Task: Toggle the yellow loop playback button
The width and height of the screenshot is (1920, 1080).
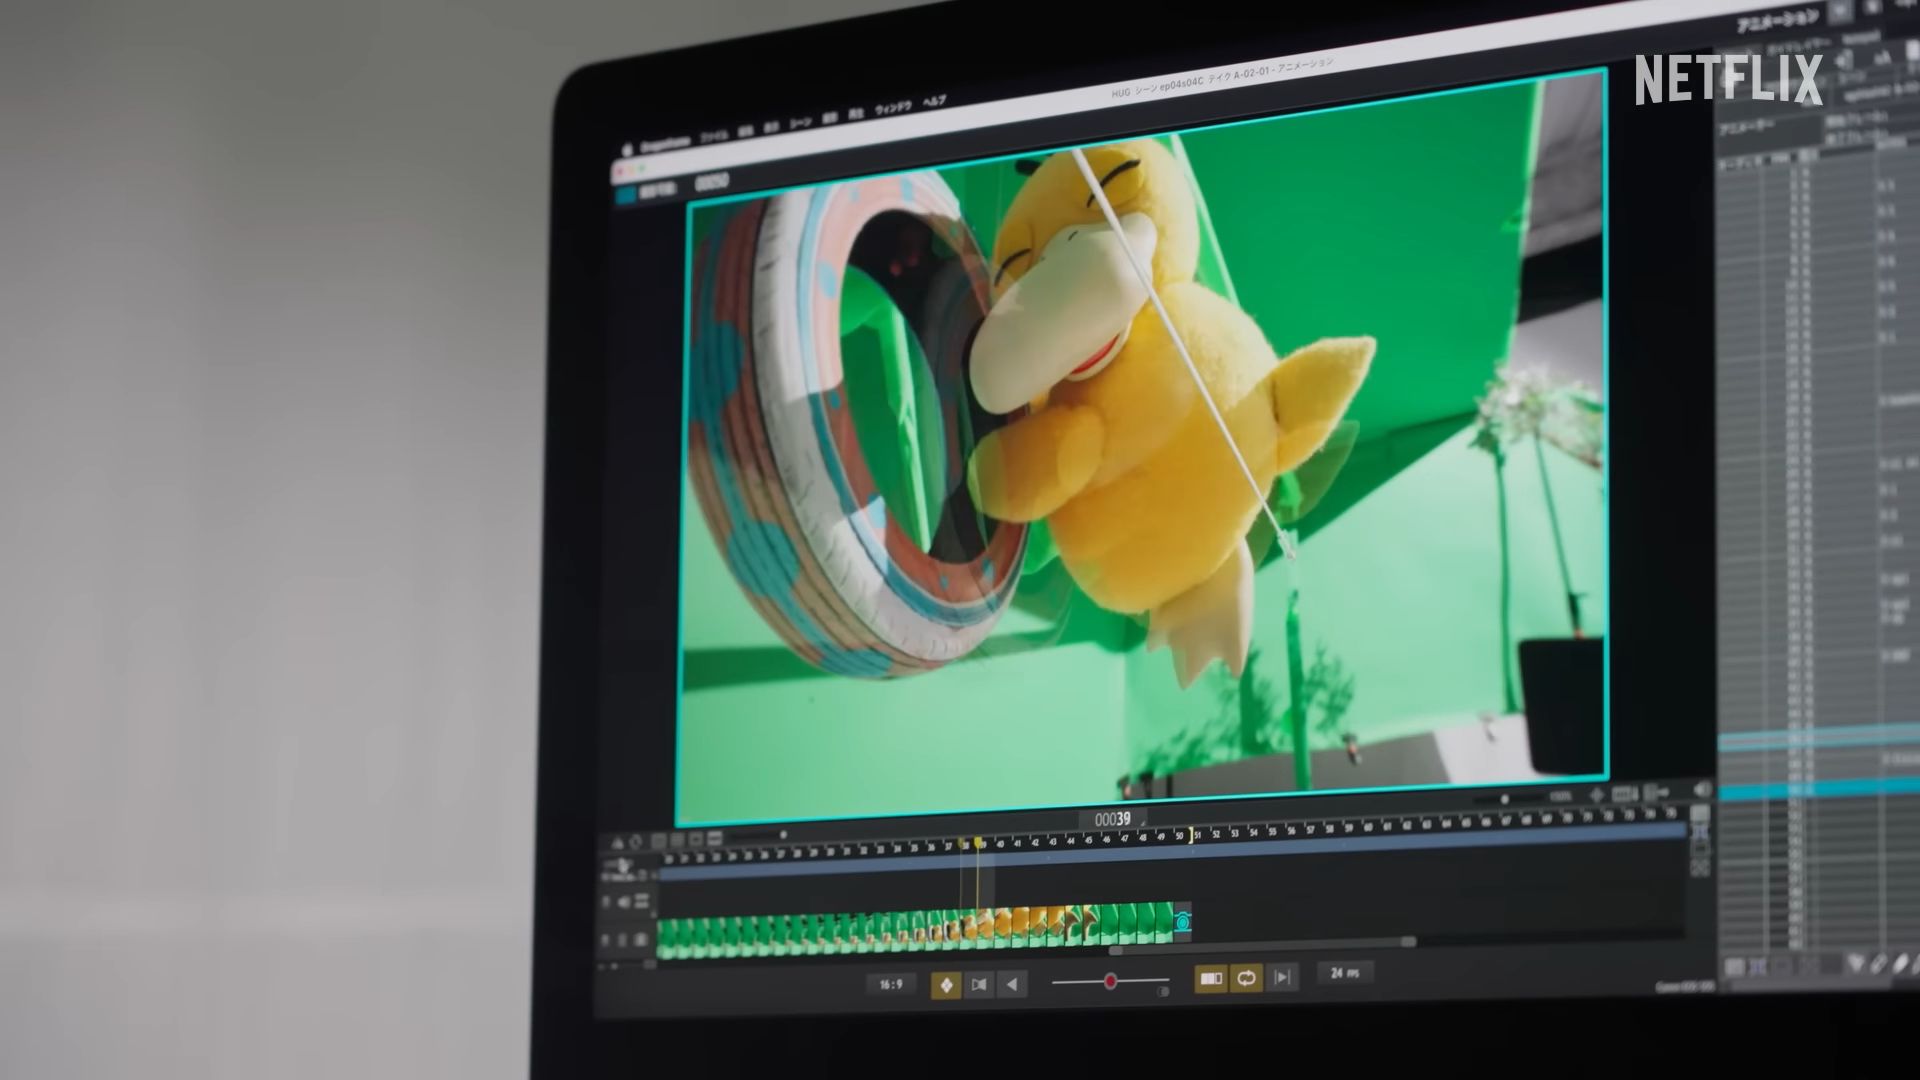Action: click(x=1246, y=978)
